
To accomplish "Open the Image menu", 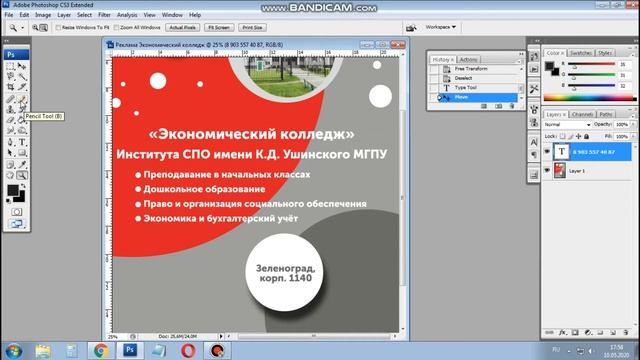I will [x=43, y=15].
